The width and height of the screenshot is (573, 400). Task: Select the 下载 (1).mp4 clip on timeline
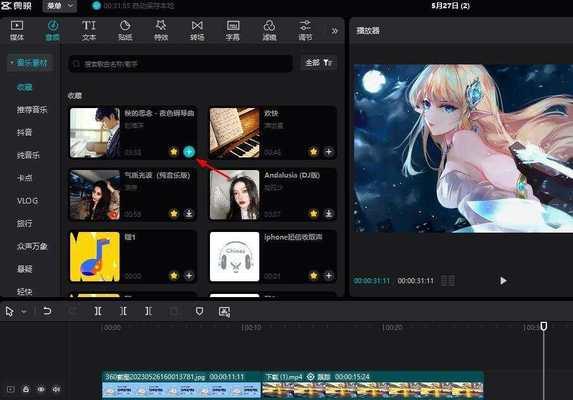[x=373, y=385]
